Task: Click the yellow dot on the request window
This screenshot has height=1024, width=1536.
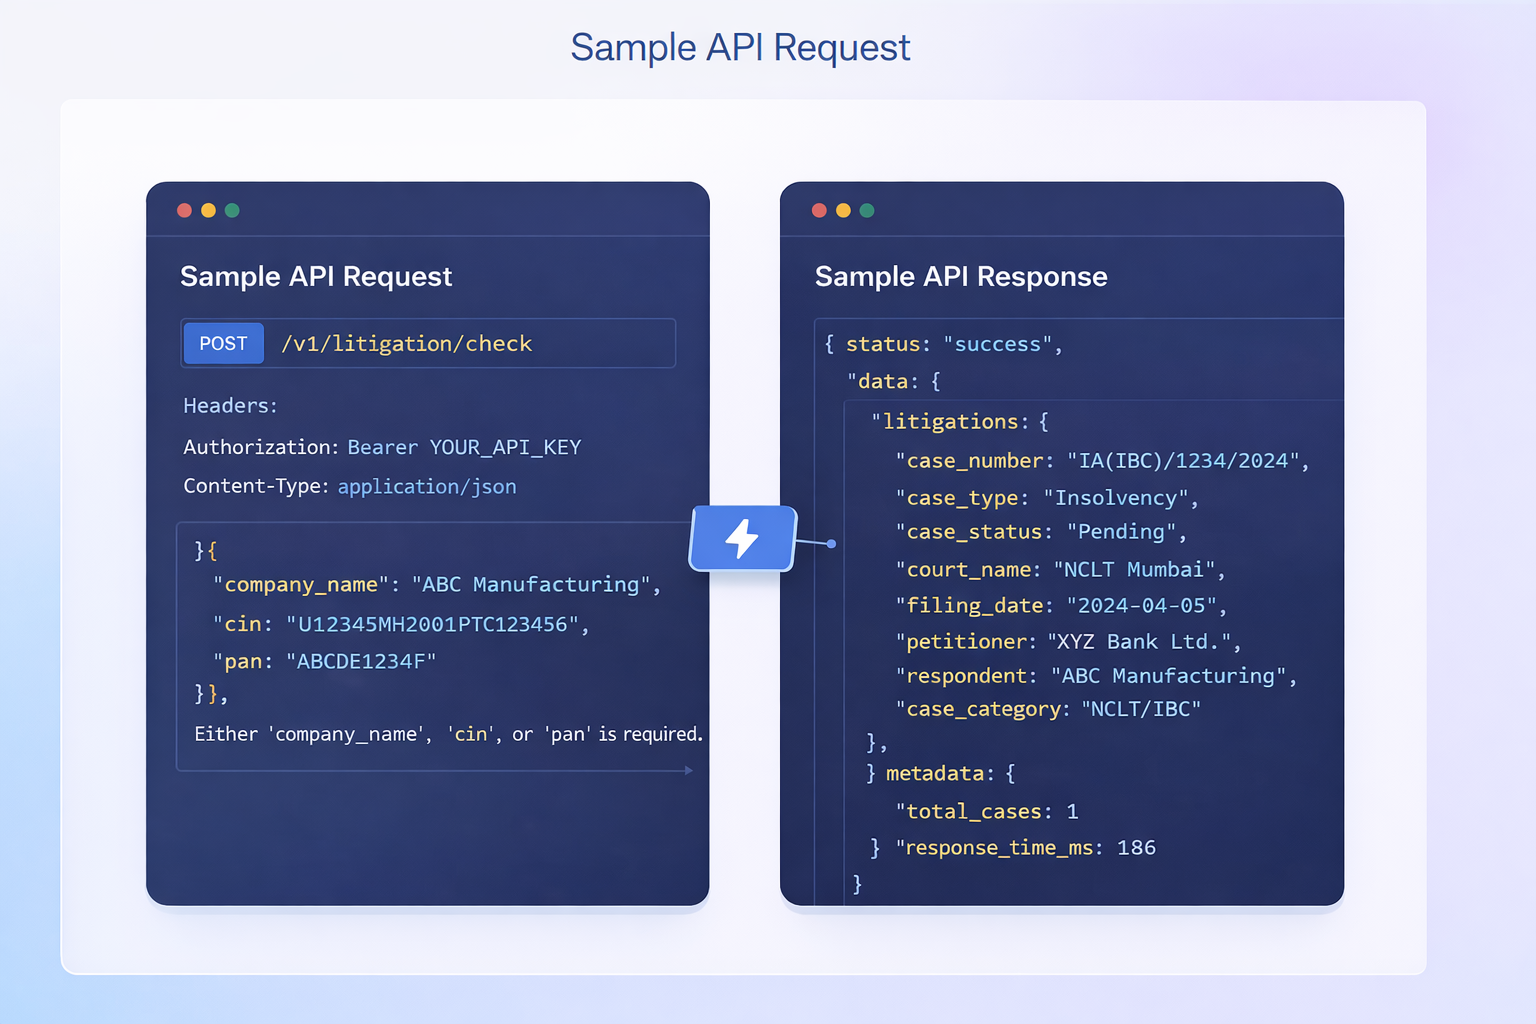Action: (x=208, y=210)
